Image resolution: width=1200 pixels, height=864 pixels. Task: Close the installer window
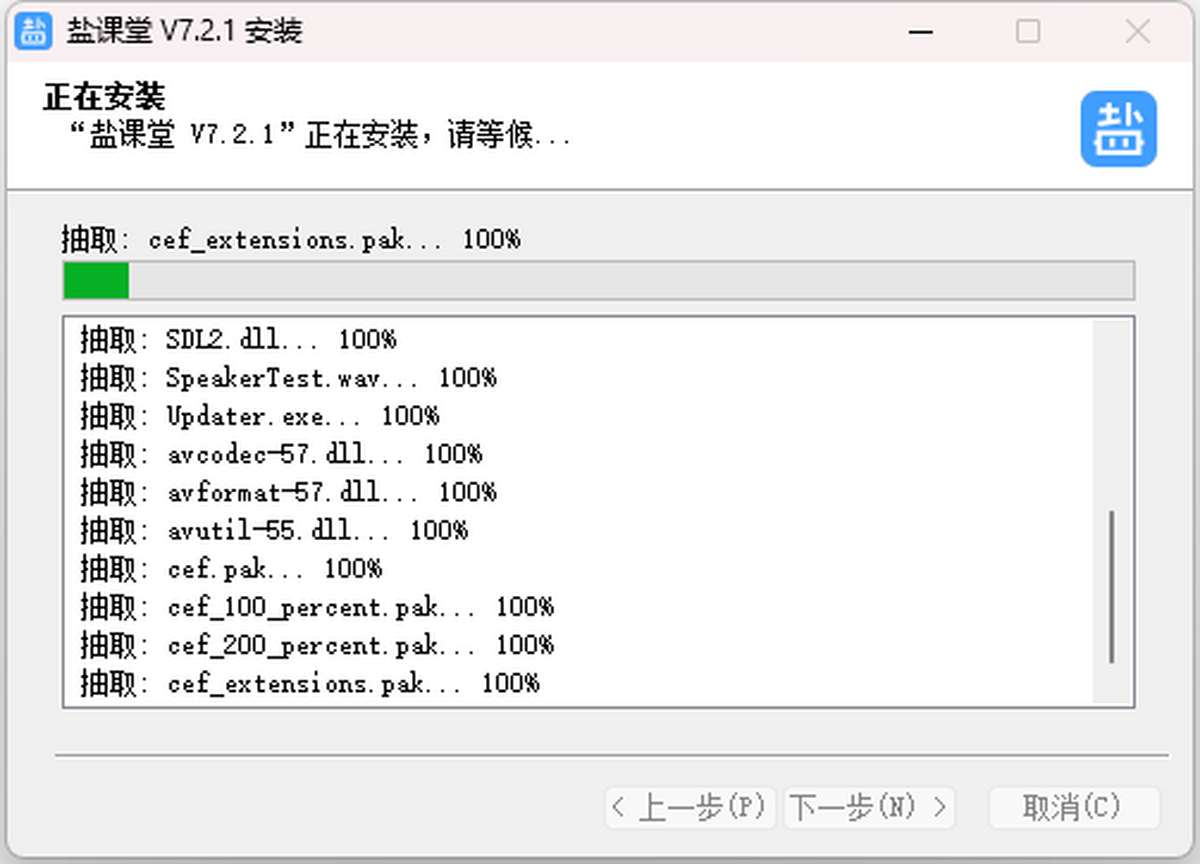point(1137,31)
